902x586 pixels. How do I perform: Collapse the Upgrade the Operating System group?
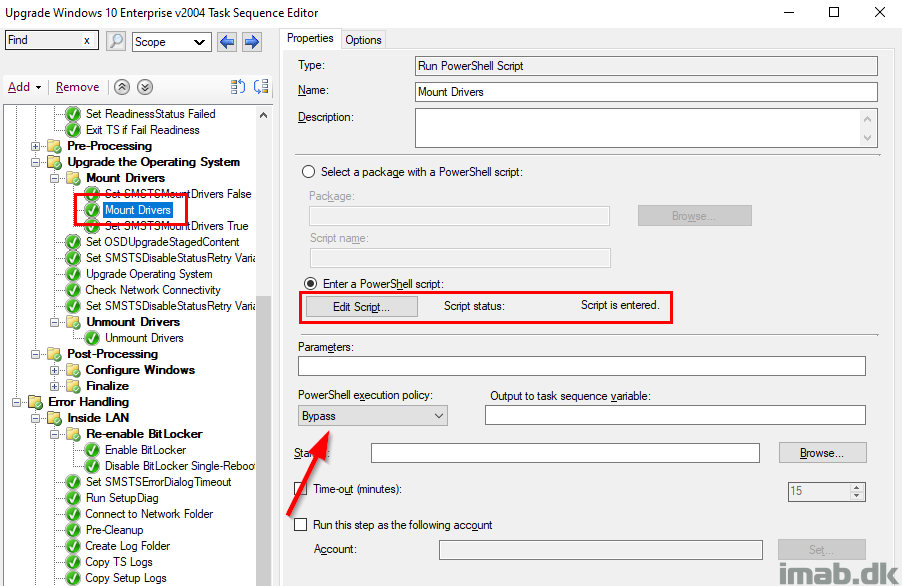pos(36,162)
